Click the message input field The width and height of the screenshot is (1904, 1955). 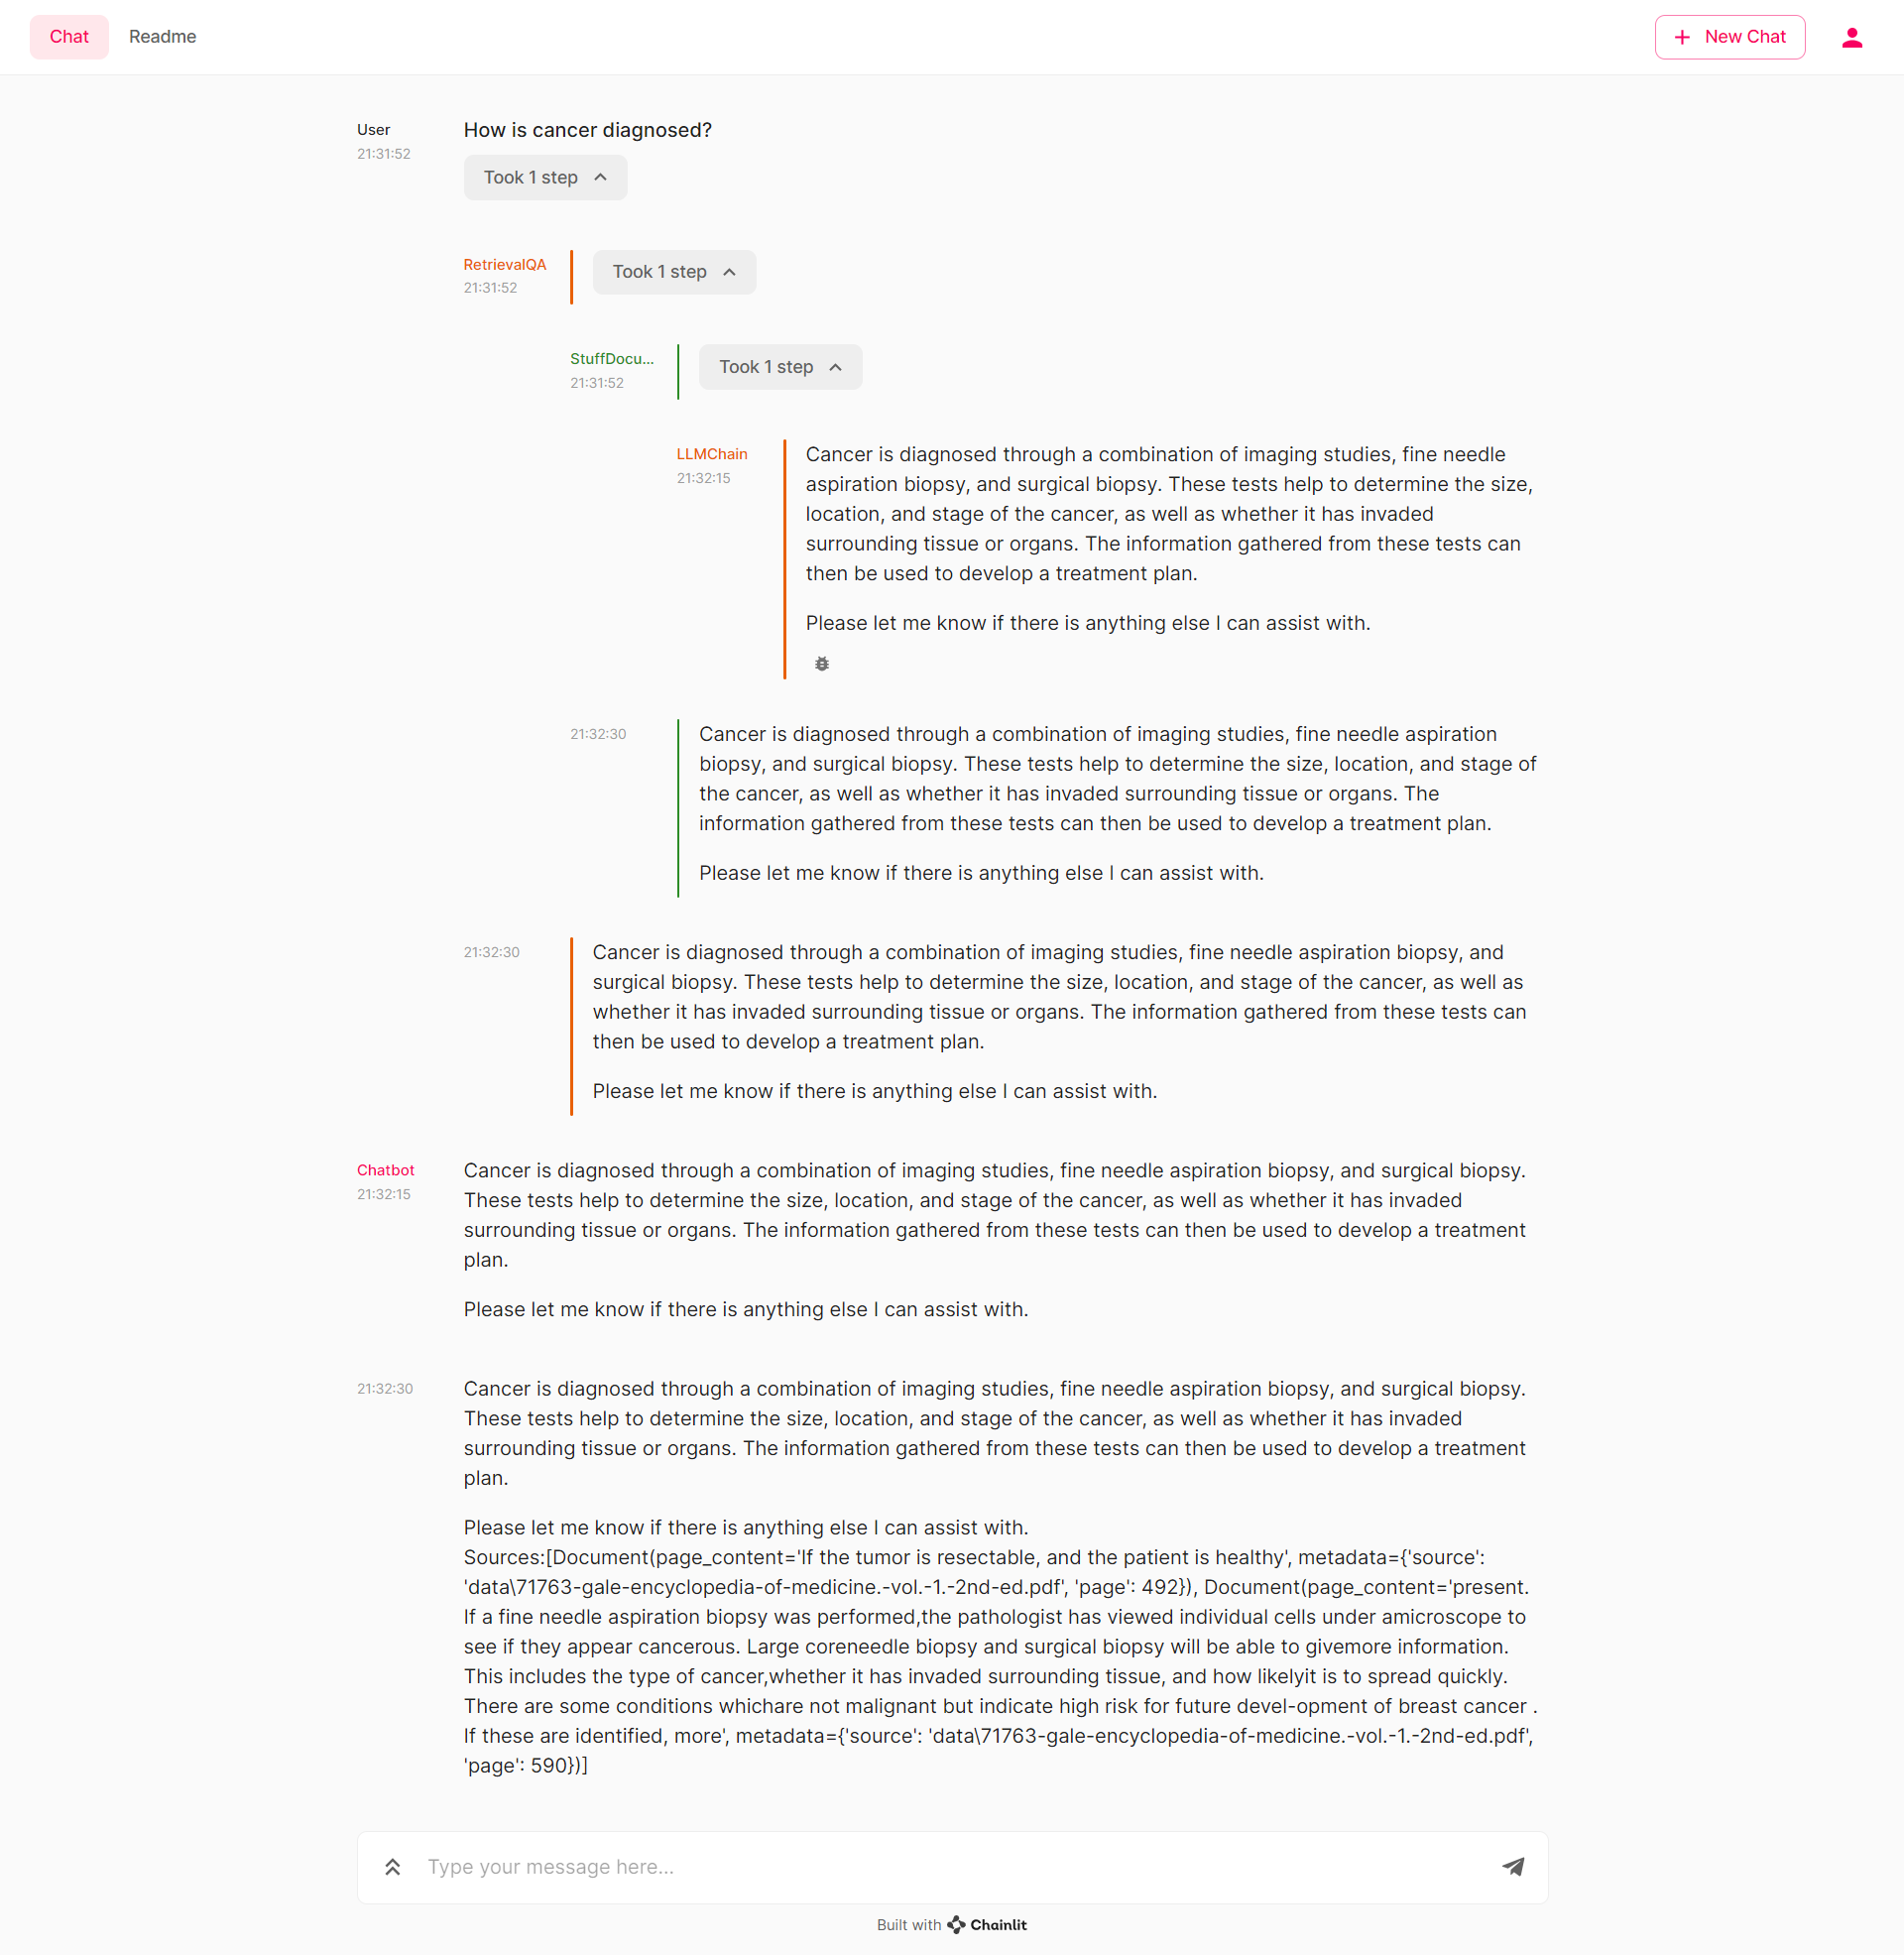coord(951,1866)
